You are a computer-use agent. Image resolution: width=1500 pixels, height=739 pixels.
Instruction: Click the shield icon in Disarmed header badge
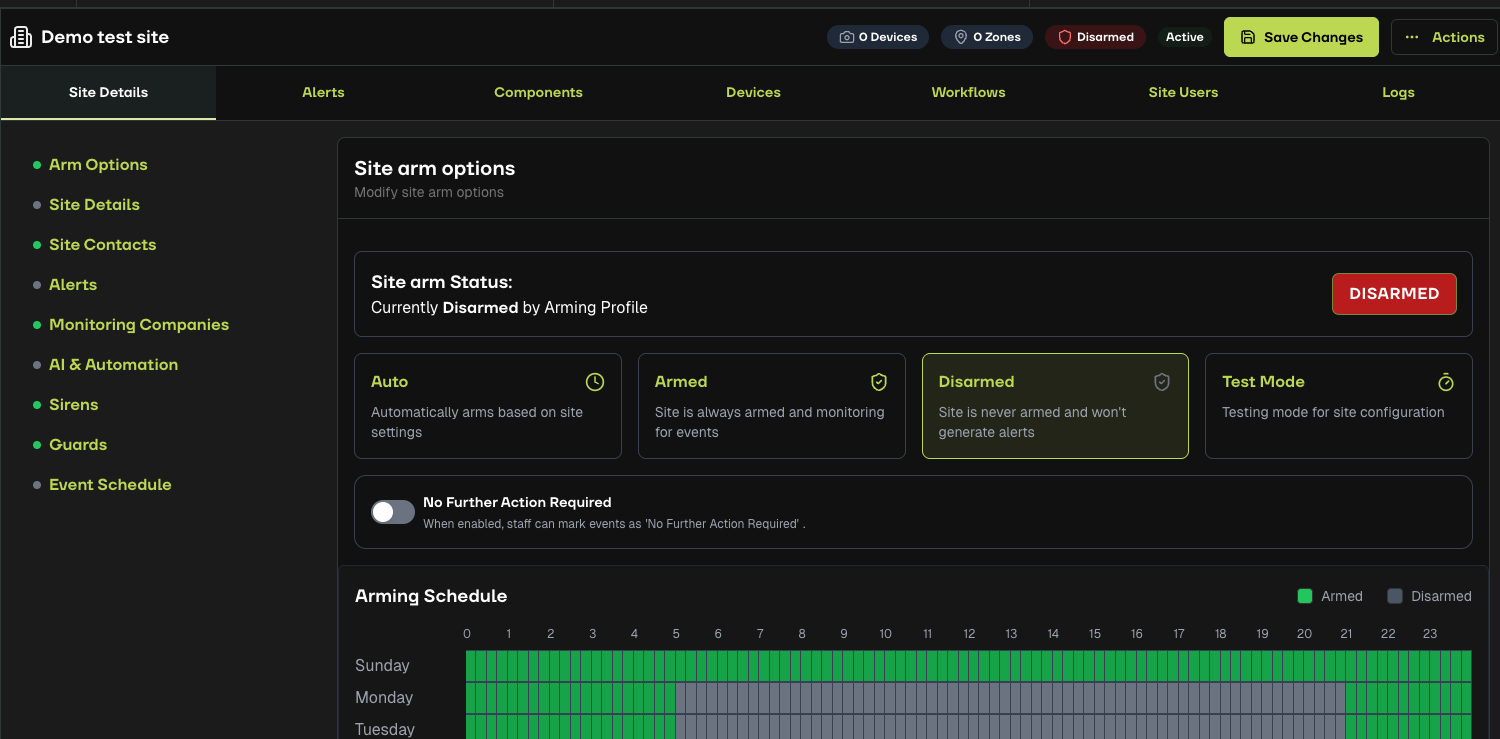point(1065,37)
